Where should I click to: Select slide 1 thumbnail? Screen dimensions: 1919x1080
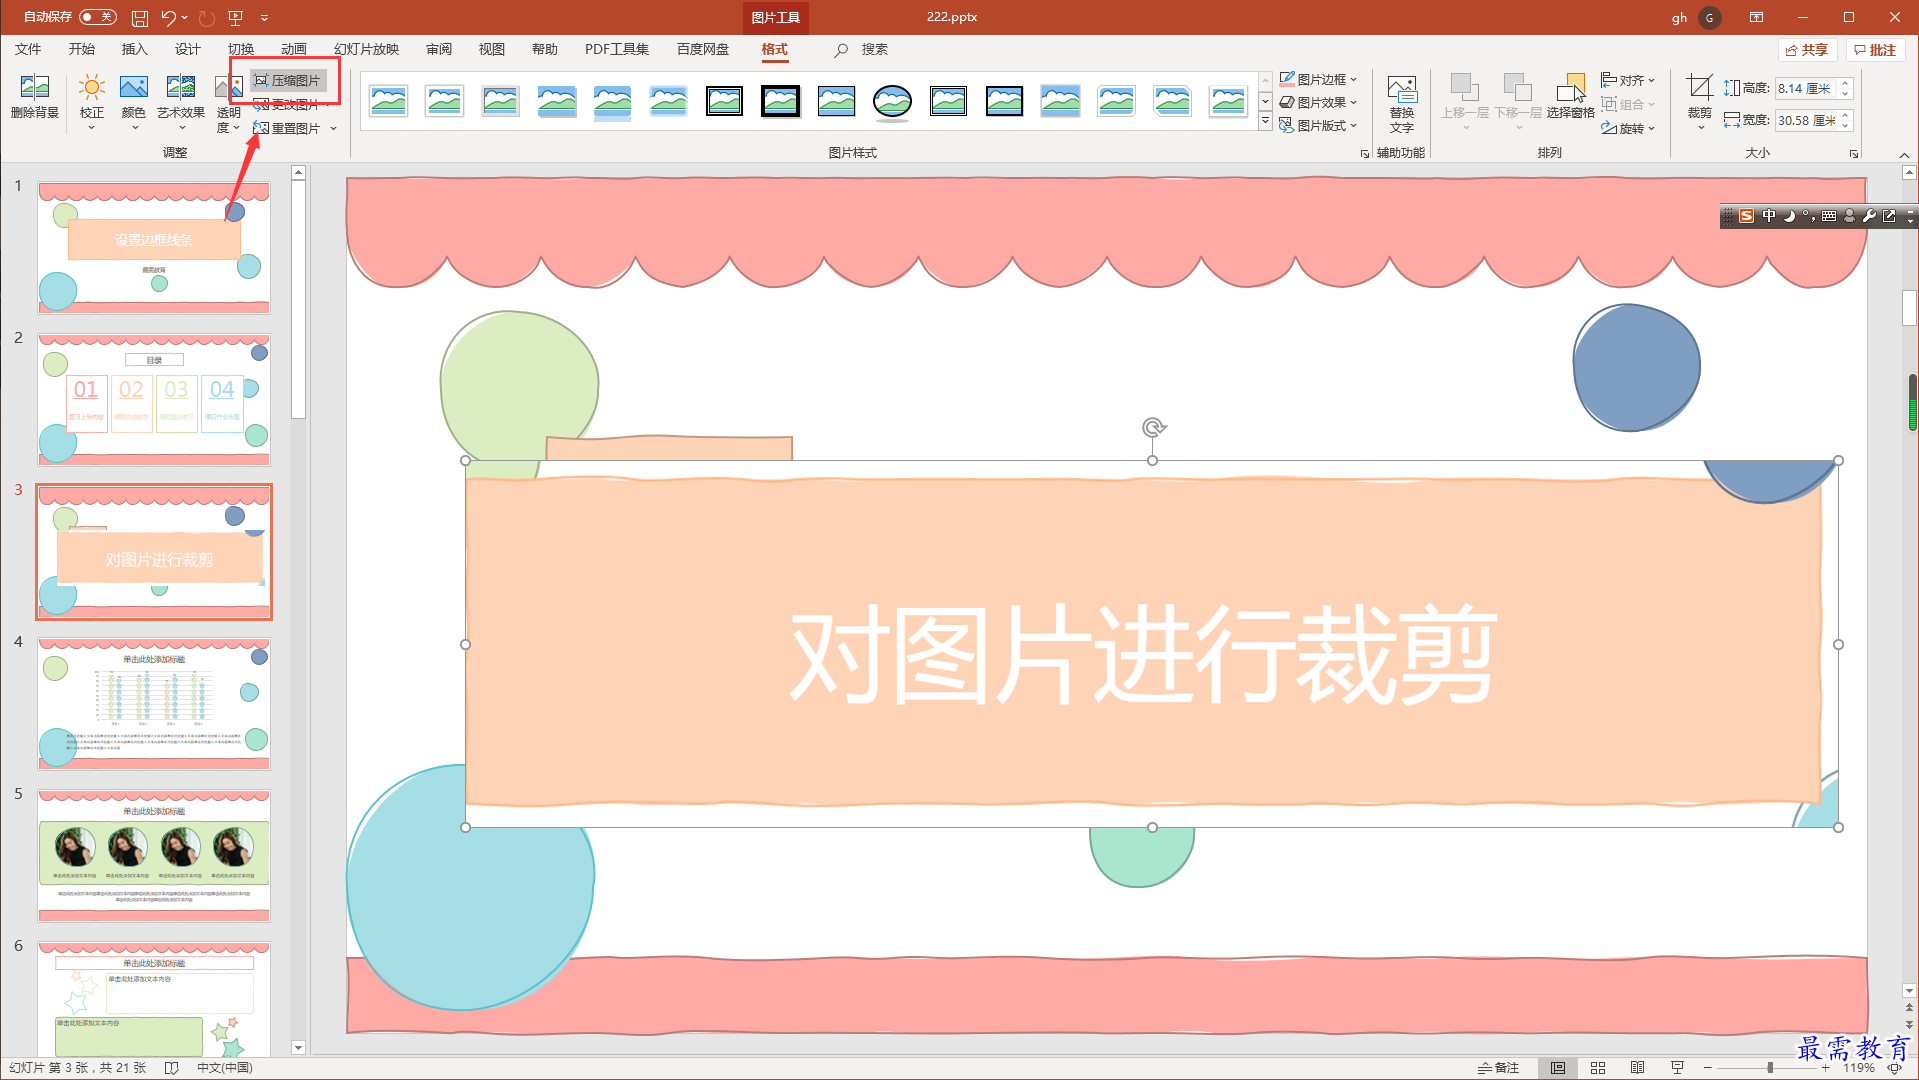154,248
